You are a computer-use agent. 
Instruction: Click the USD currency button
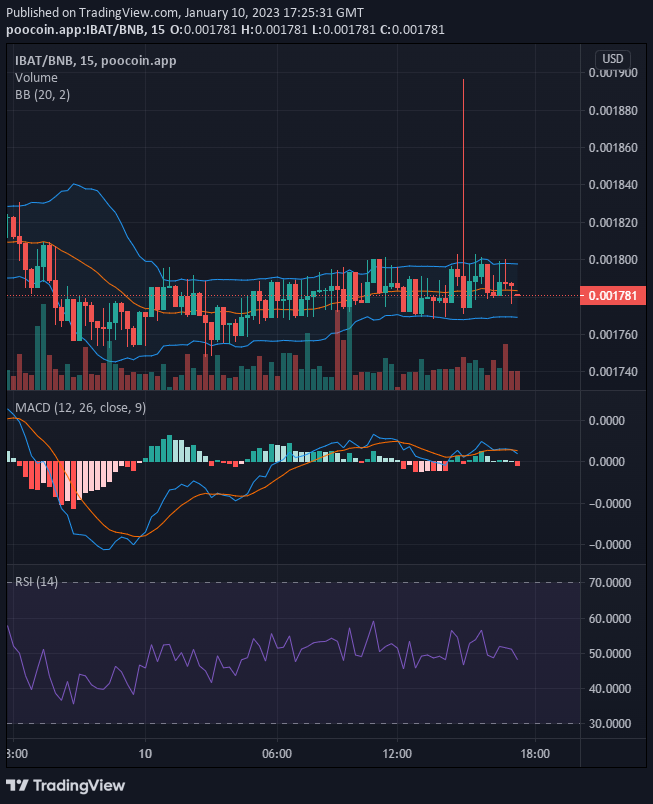[613, 59]
